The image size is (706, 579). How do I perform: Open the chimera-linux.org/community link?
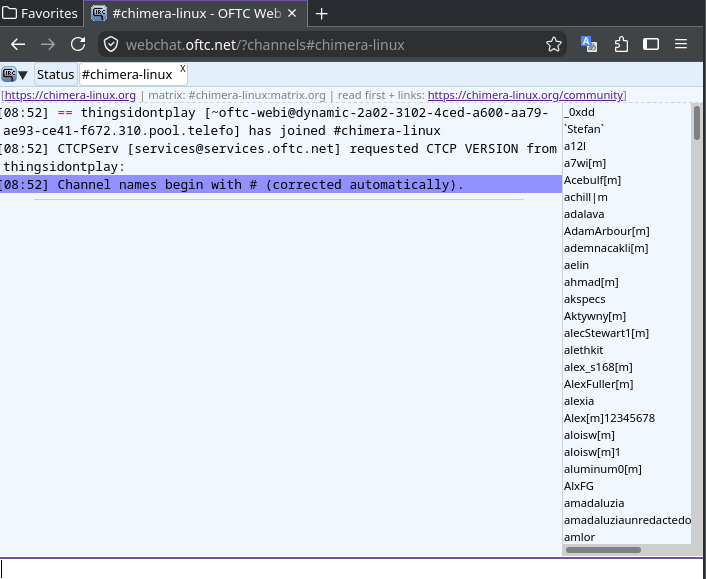pos(525,95)
